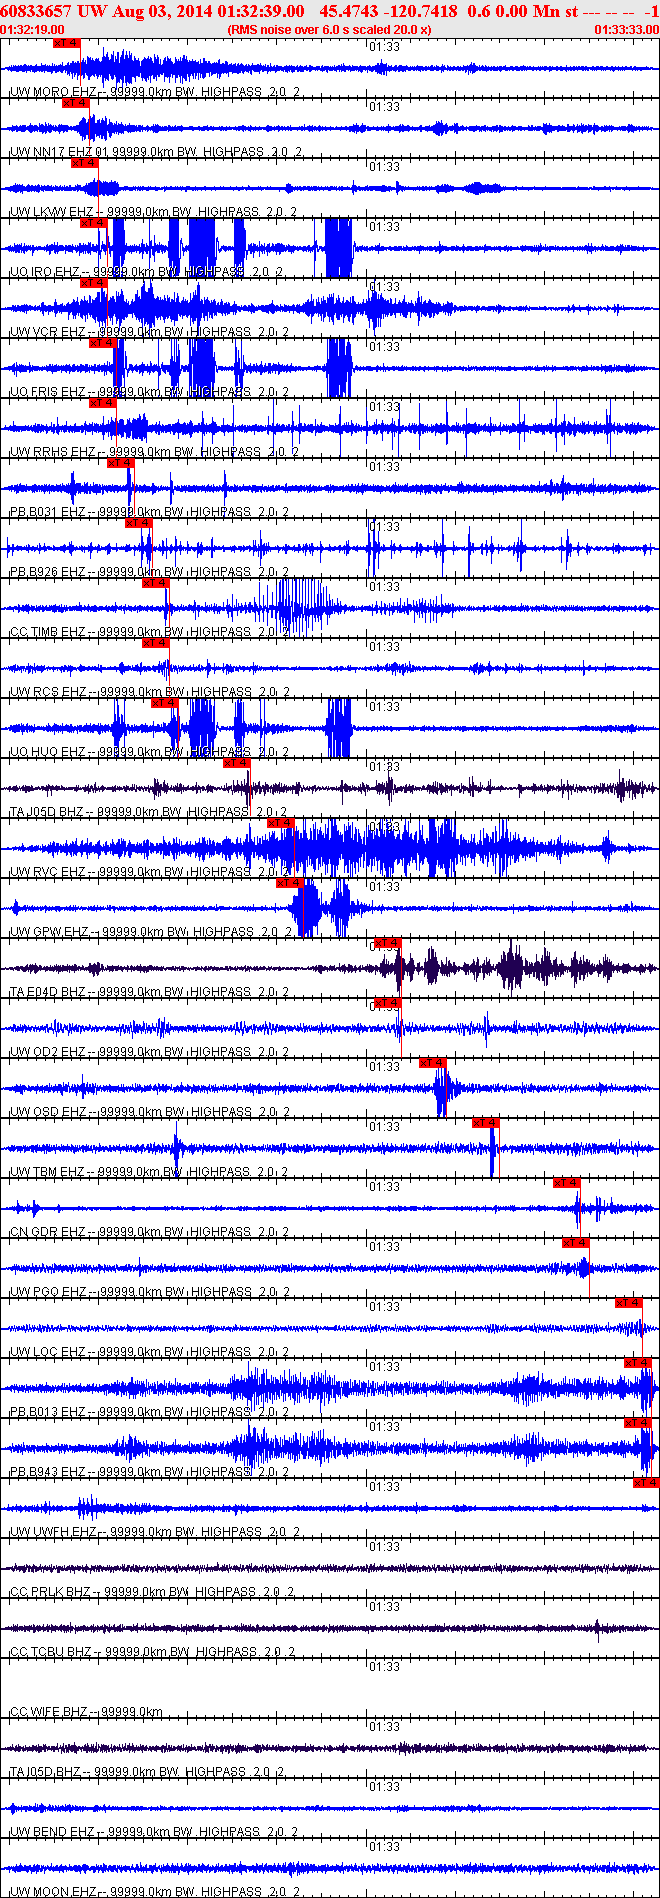This screenshot has width=660, height=1898.
Task: Select the pick flag on UW GPW trace
Action: click(x=290, y=883)
